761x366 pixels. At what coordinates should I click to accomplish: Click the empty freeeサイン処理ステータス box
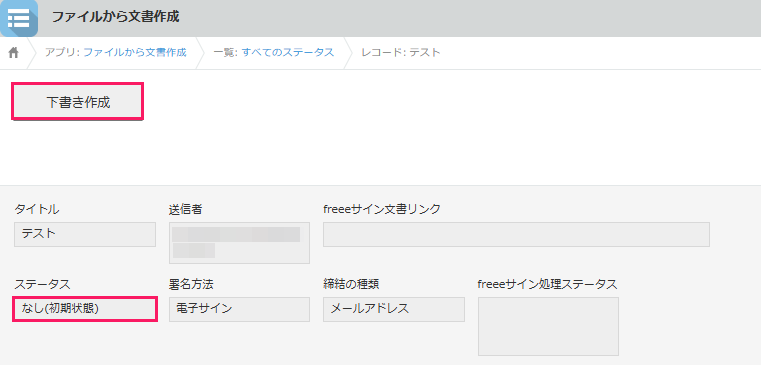pos(548,326)
